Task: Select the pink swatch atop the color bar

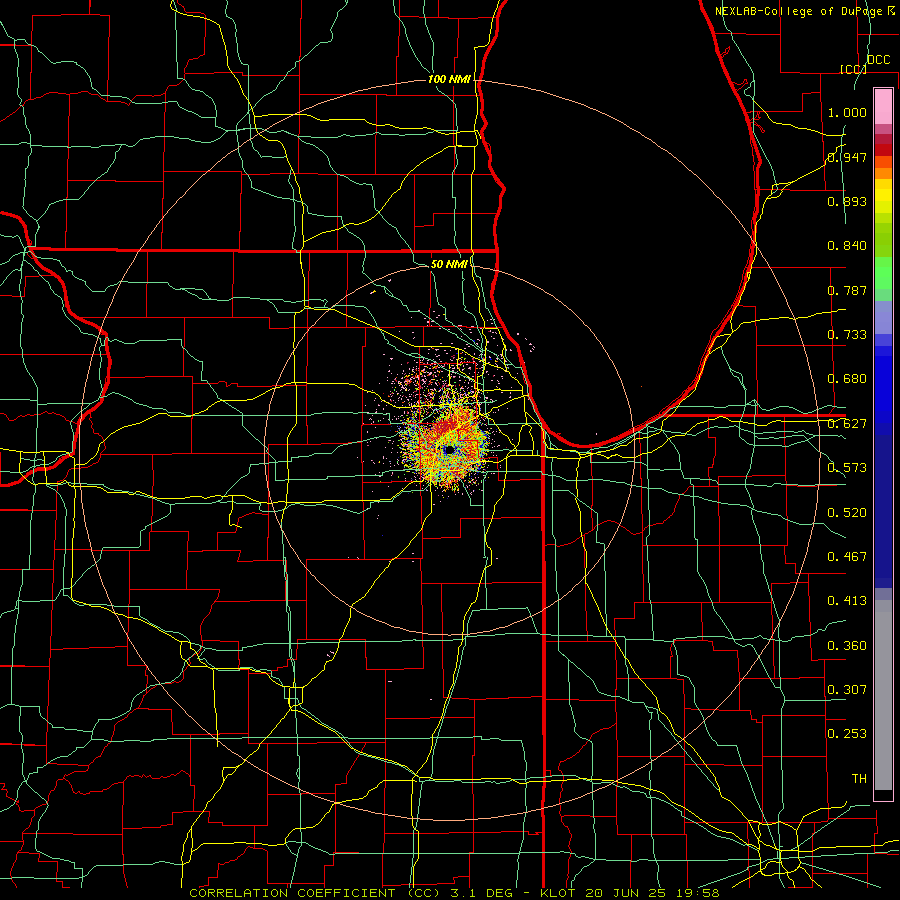Action: coord(883,107)
